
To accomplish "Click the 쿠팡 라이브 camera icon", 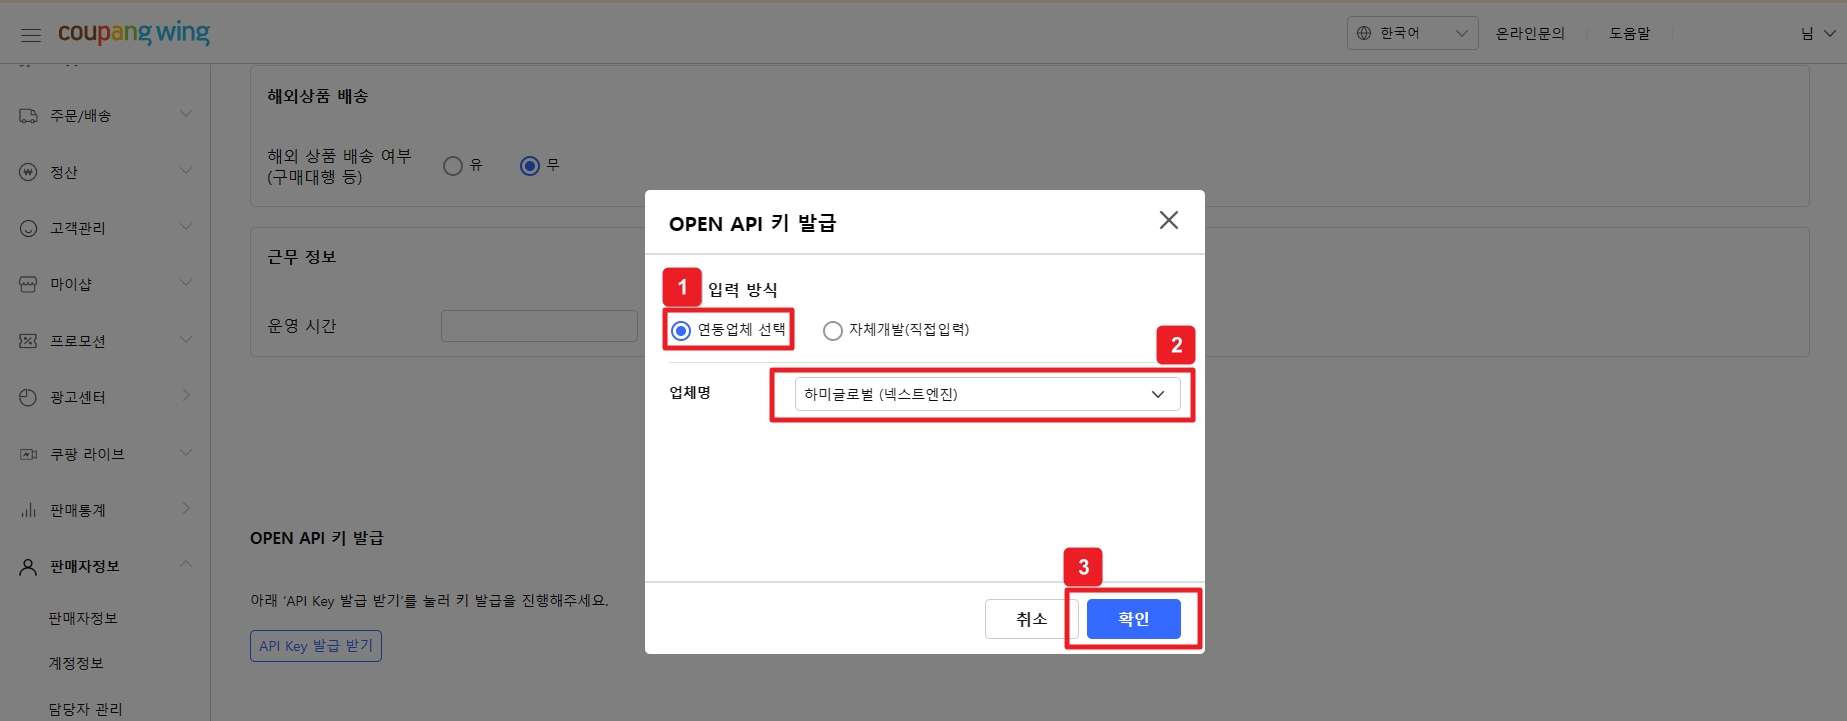I will [x=28, y=454].
